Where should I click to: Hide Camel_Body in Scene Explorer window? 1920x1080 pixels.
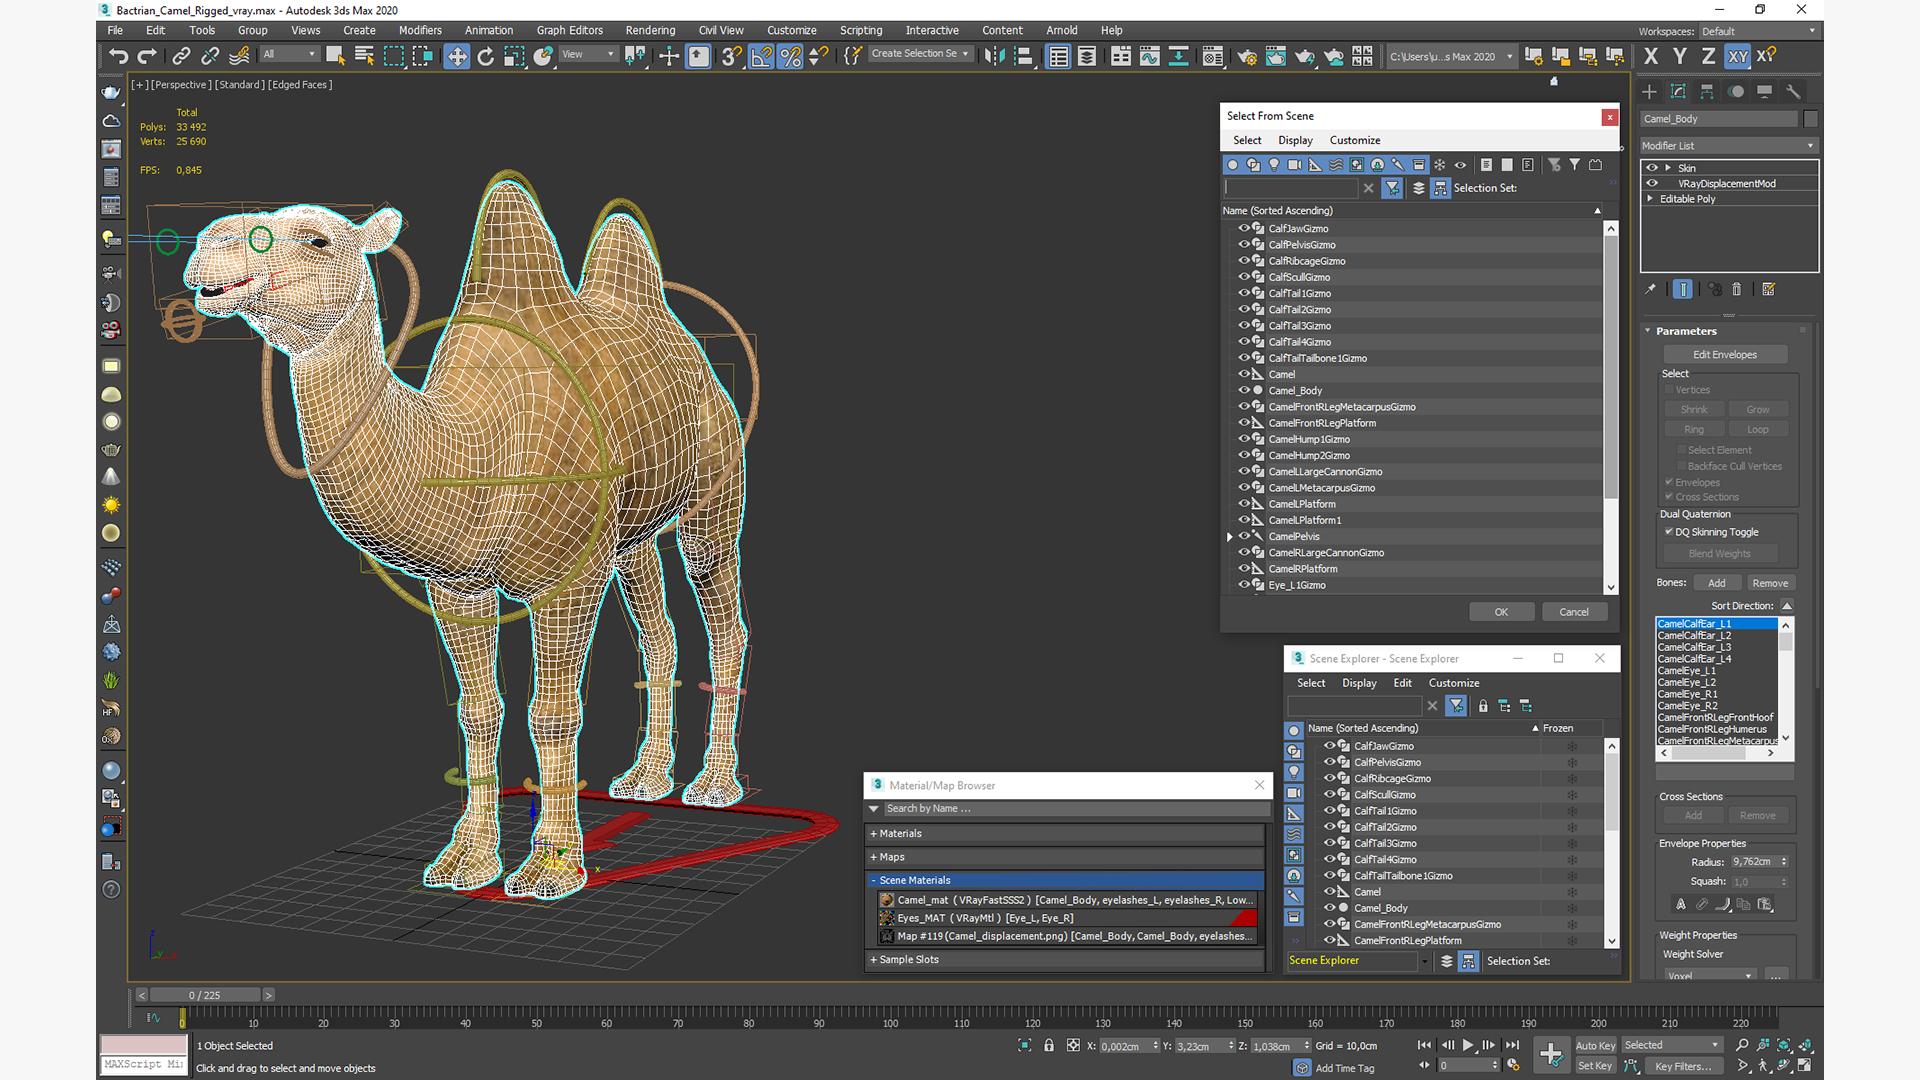[x=1330, y=908]
